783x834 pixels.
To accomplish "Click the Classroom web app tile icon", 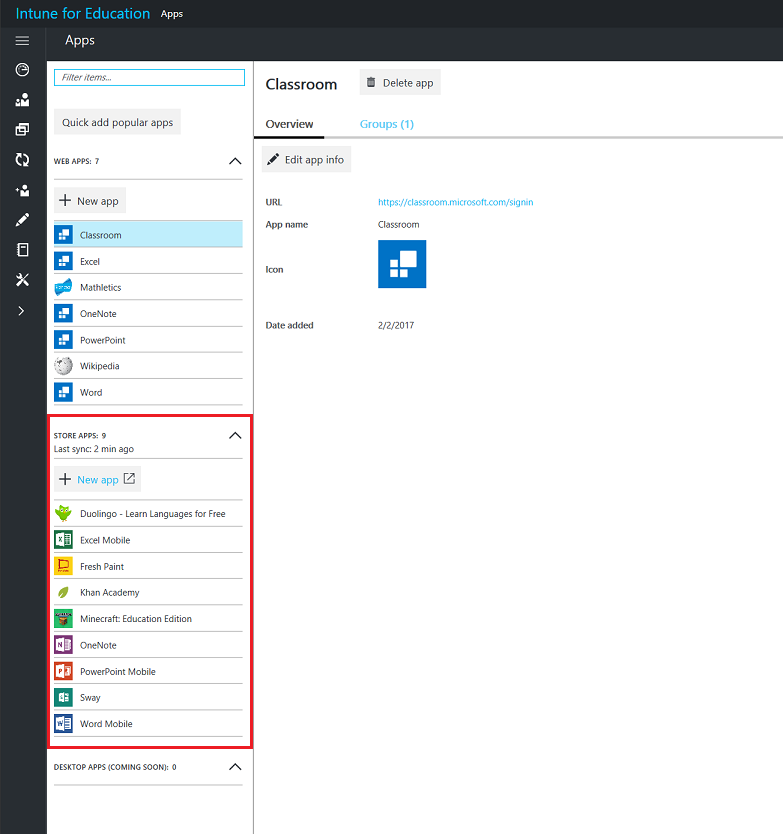I will click(x=63, y=235).
